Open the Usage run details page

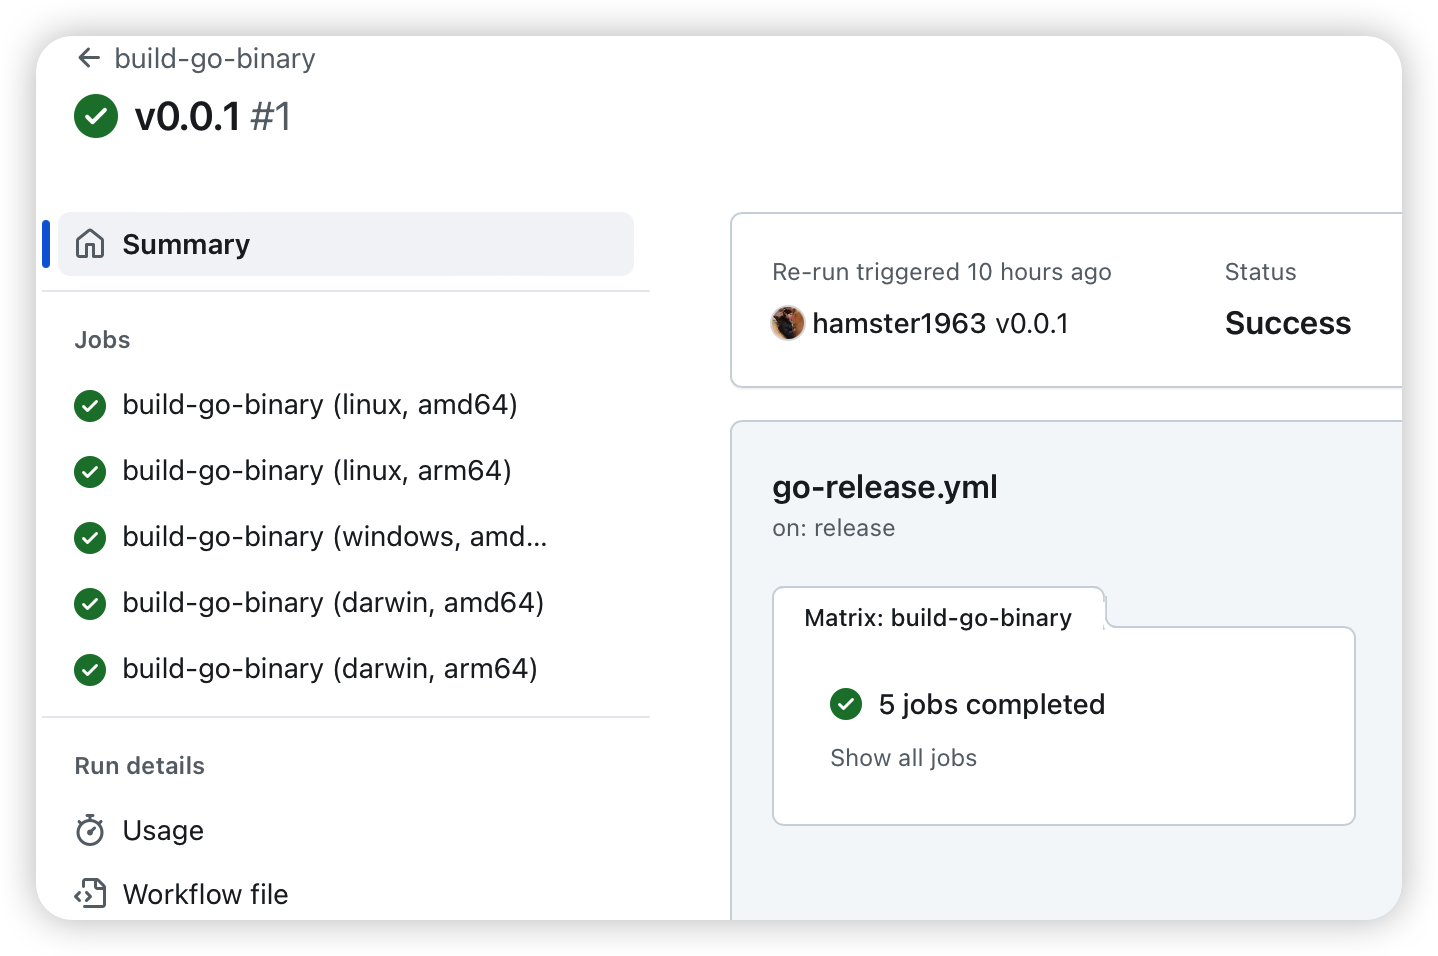click(x=163, y=830)
